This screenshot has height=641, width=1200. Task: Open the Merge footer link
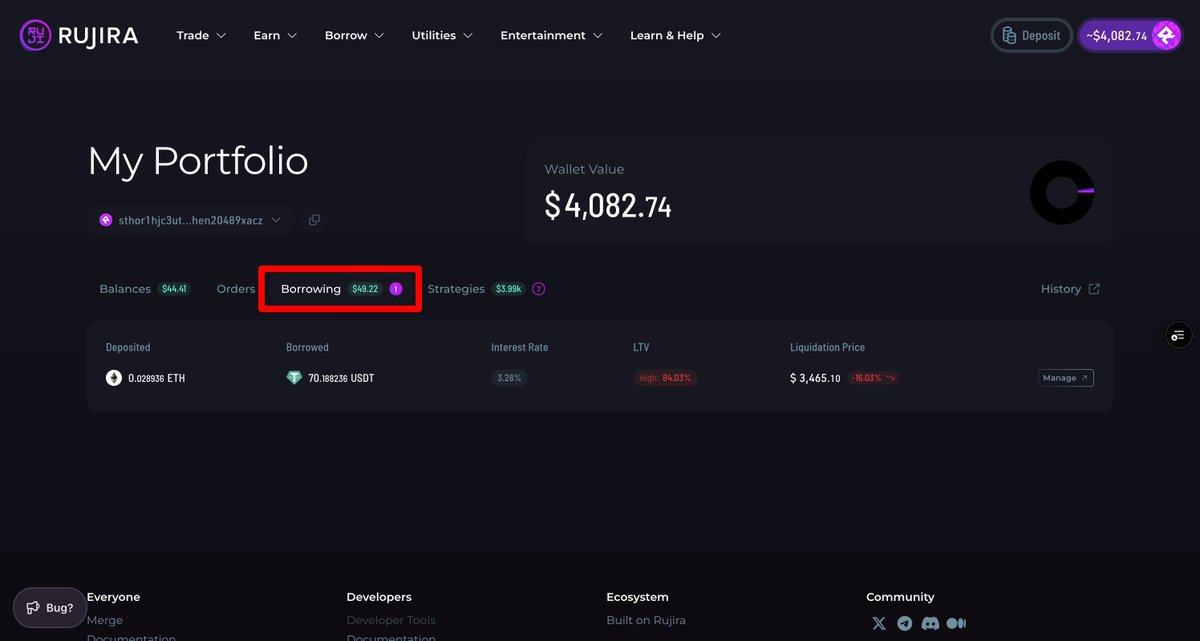(105, 620)
